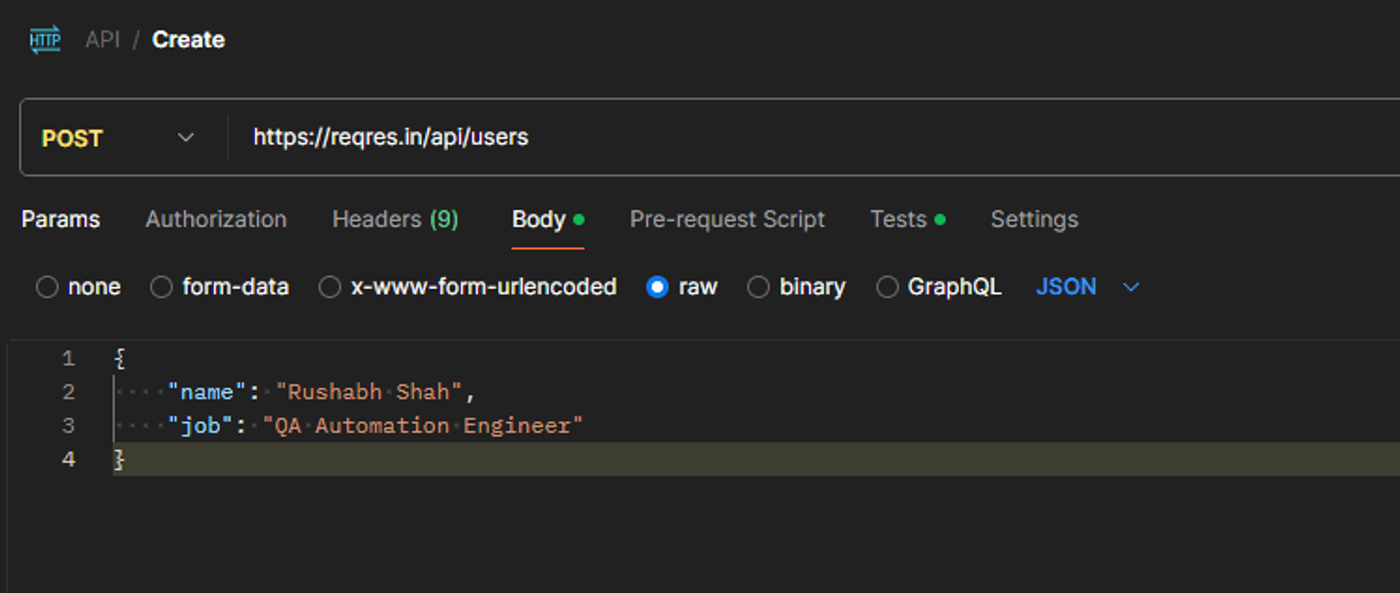The height and width of the screenshot is (593, 1400).
Task: Open the API collection breadcrumb
Action: click(102, 40)
